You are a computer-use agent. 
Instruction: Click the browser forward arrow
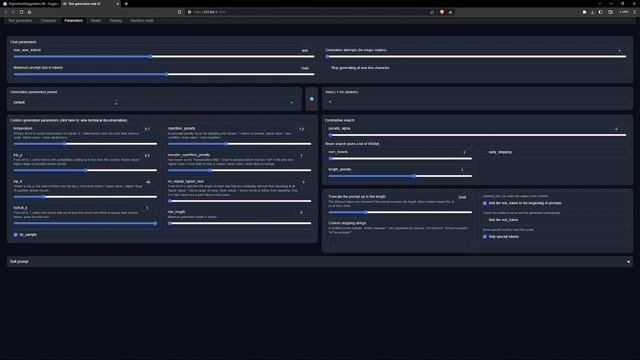pyautogui.click(x=13, y=12)
